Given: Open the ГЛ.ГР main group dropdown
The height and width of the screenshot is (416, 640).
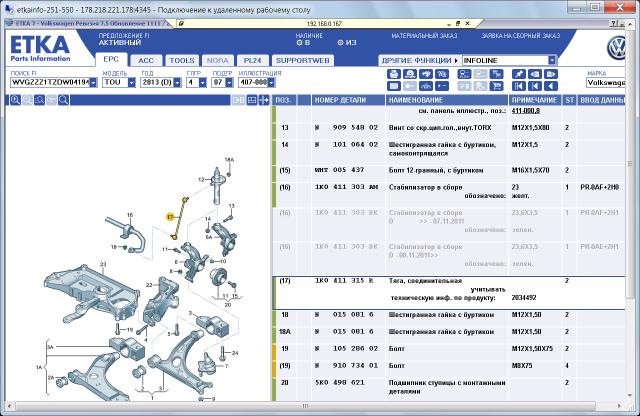Looking at the screenshot, I should [203, 82].
